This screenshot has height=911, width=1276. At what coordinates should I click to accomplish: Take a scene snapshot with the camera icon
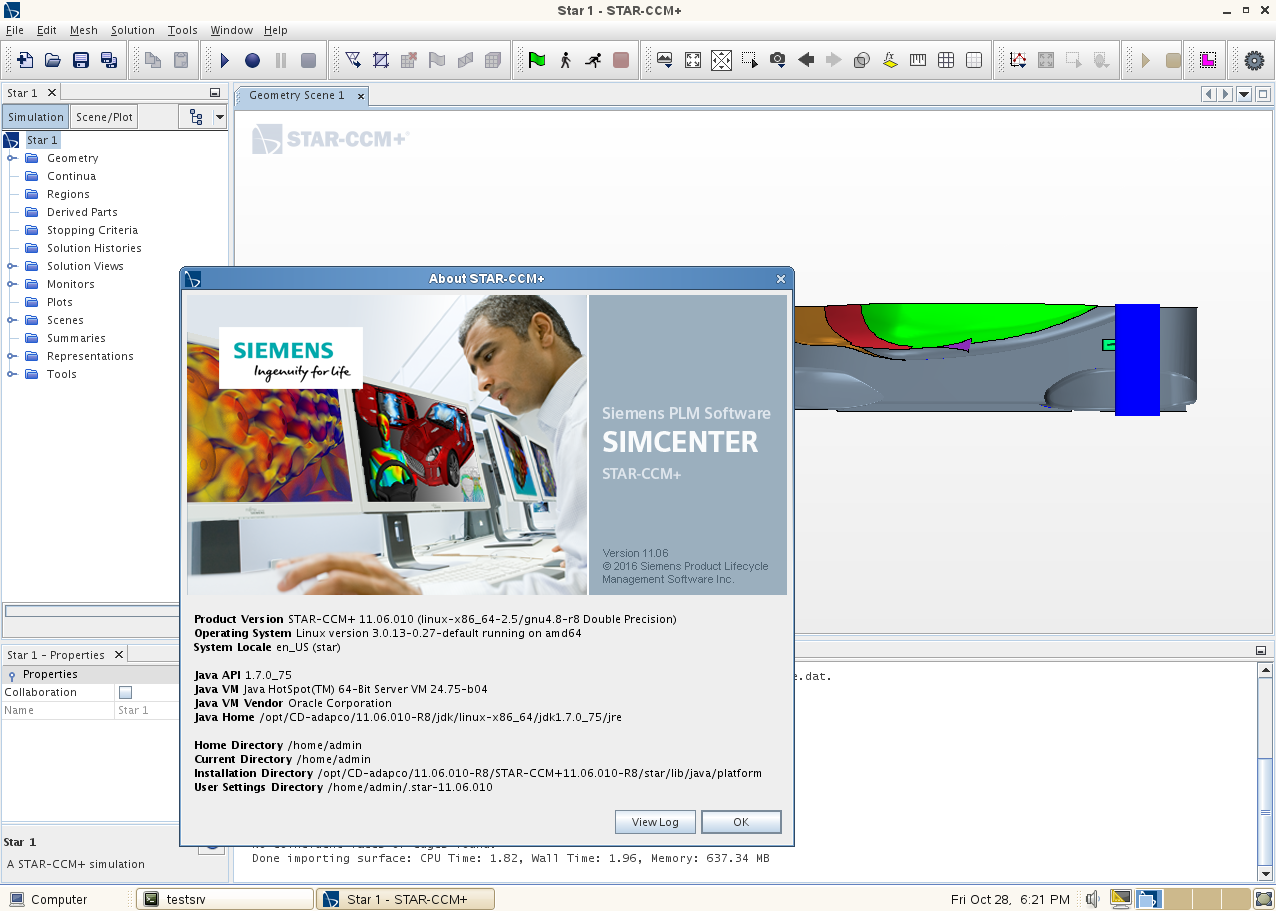click(777, 60)
